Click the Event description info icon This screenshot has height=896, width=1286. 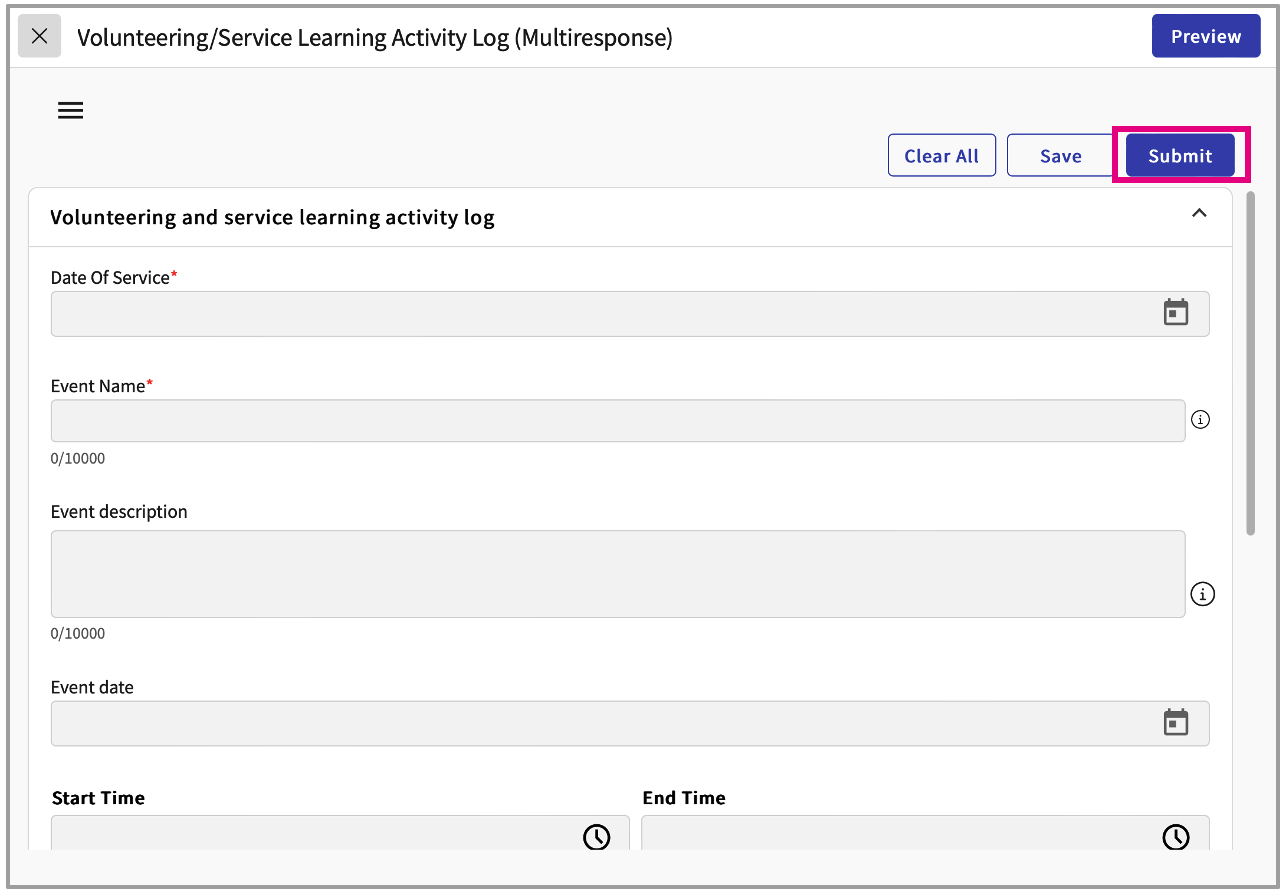(x=1202, y=595)
